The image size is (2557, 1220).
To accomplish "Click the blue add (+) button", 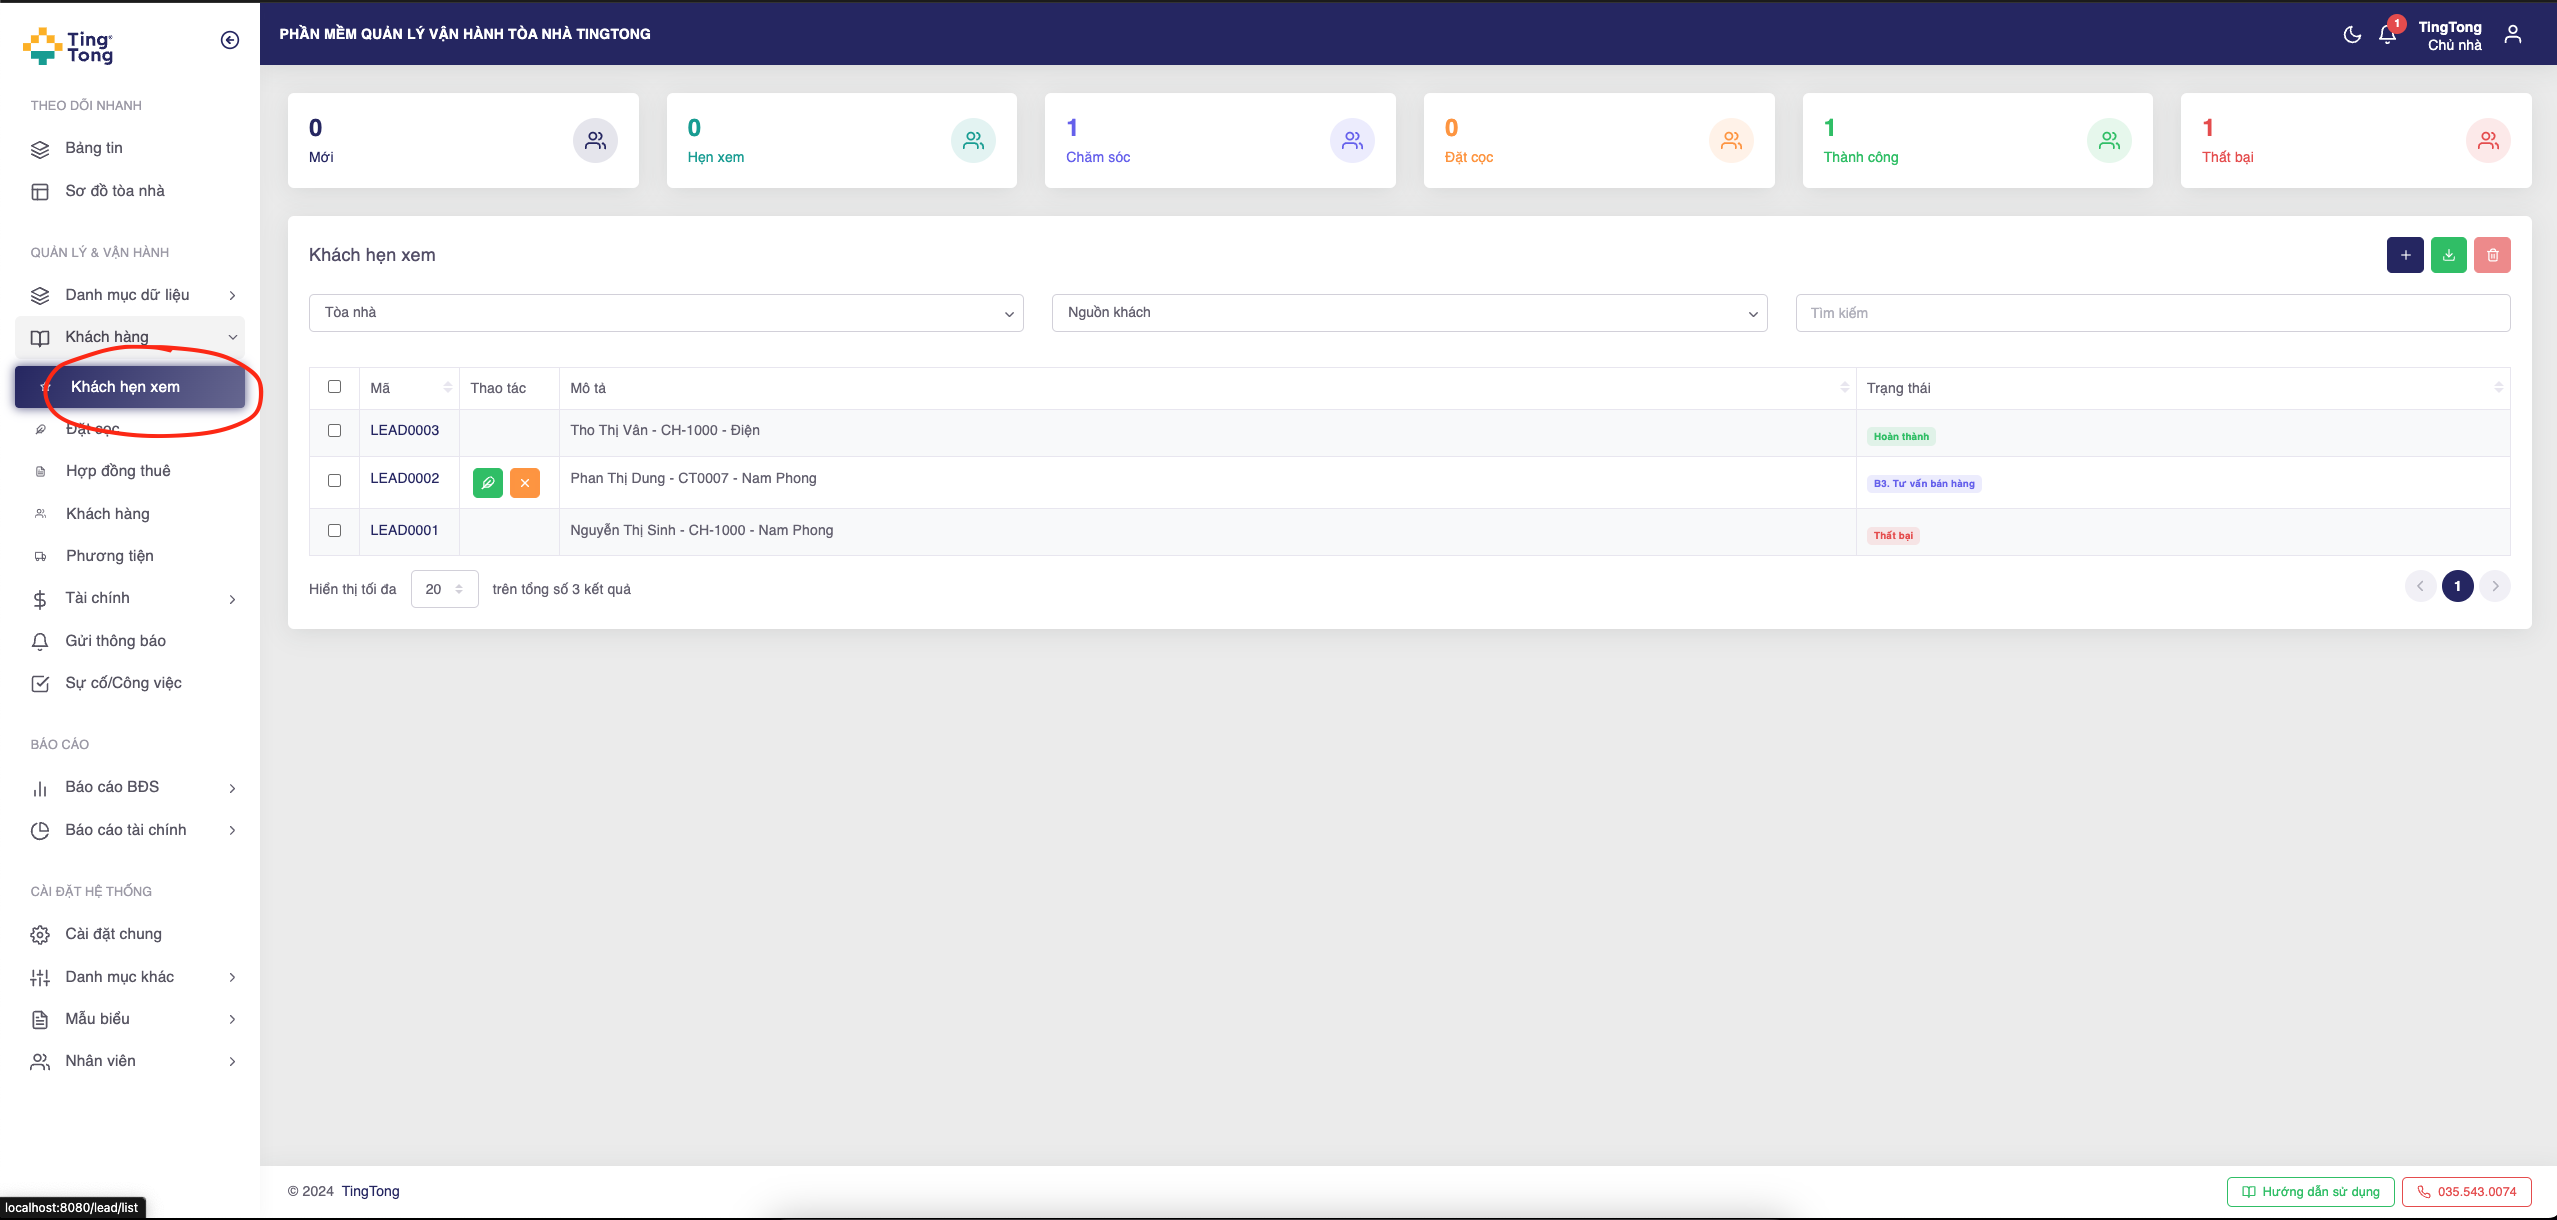I will [x=2404, y=255].
